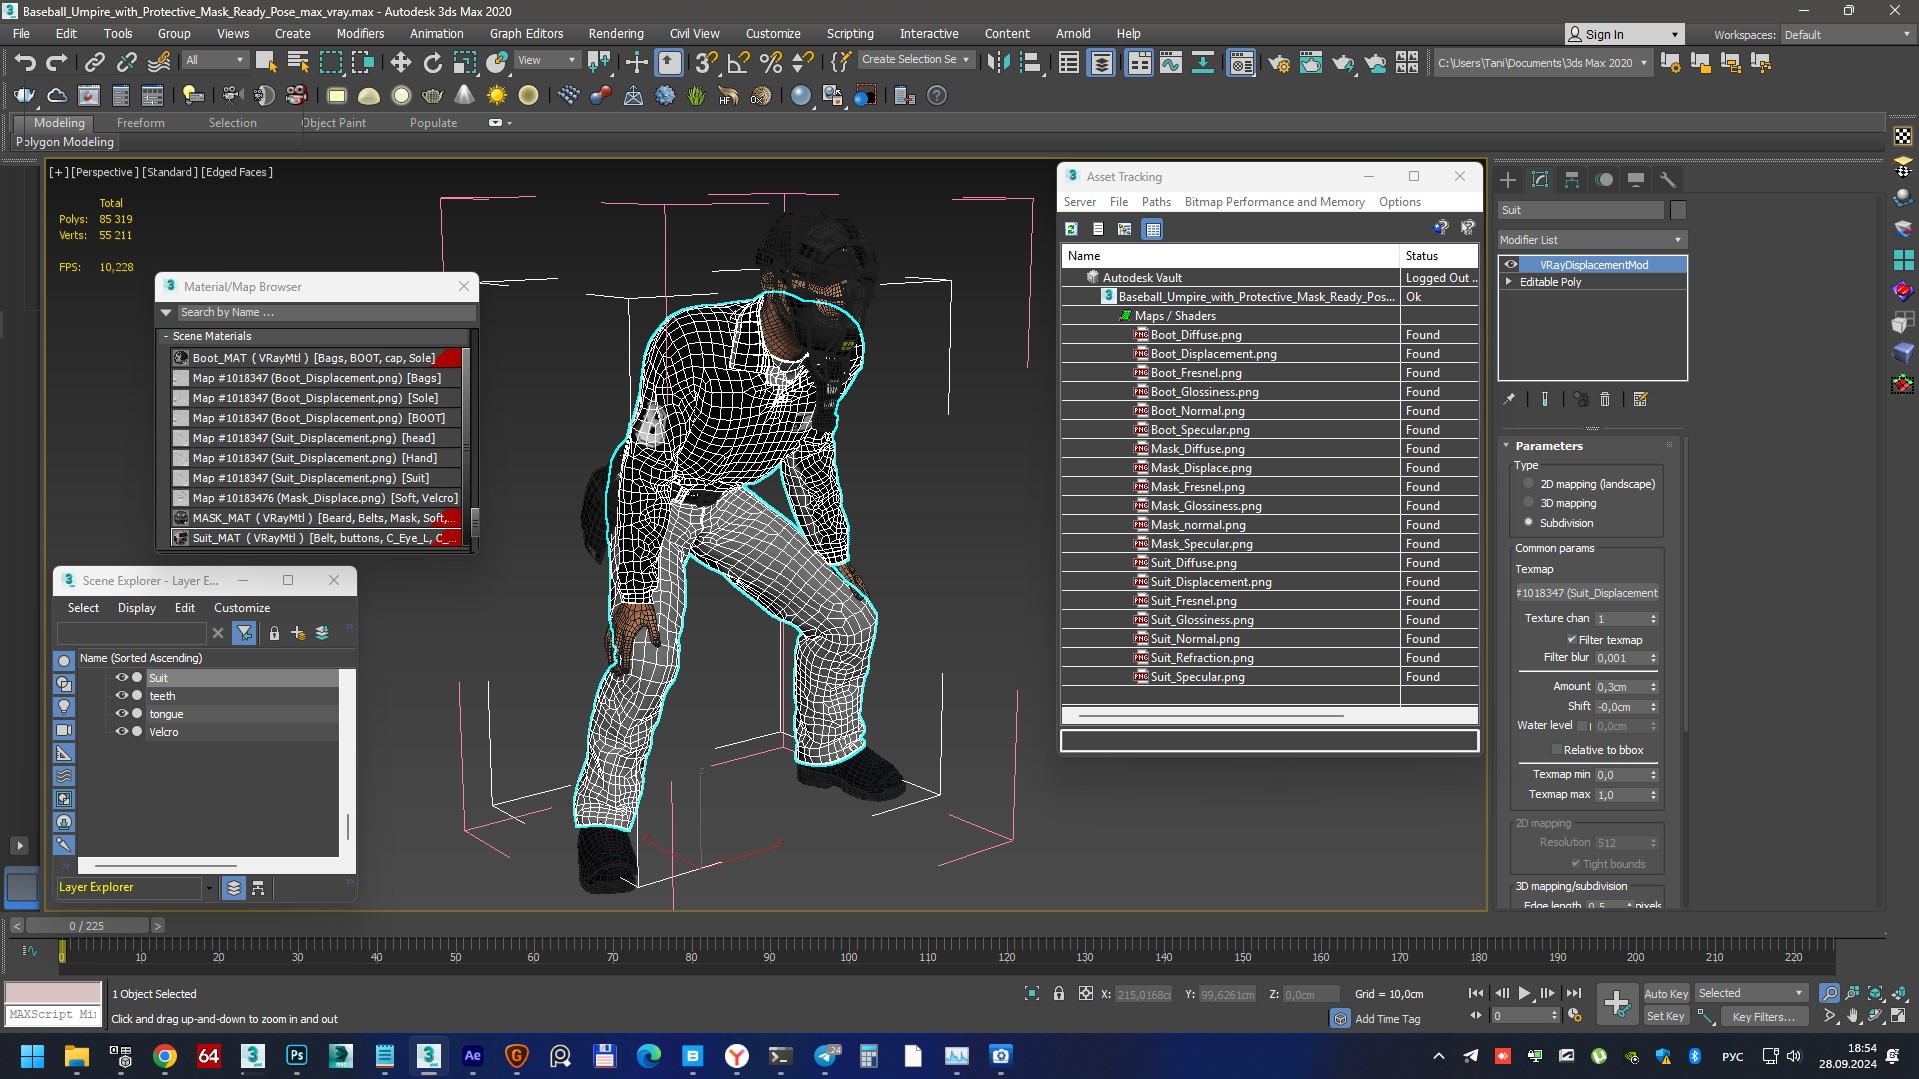This screenshot has width=1919, height=1079.
Task: Refresh the Asset Tracking list
Action: (1071, 229)
